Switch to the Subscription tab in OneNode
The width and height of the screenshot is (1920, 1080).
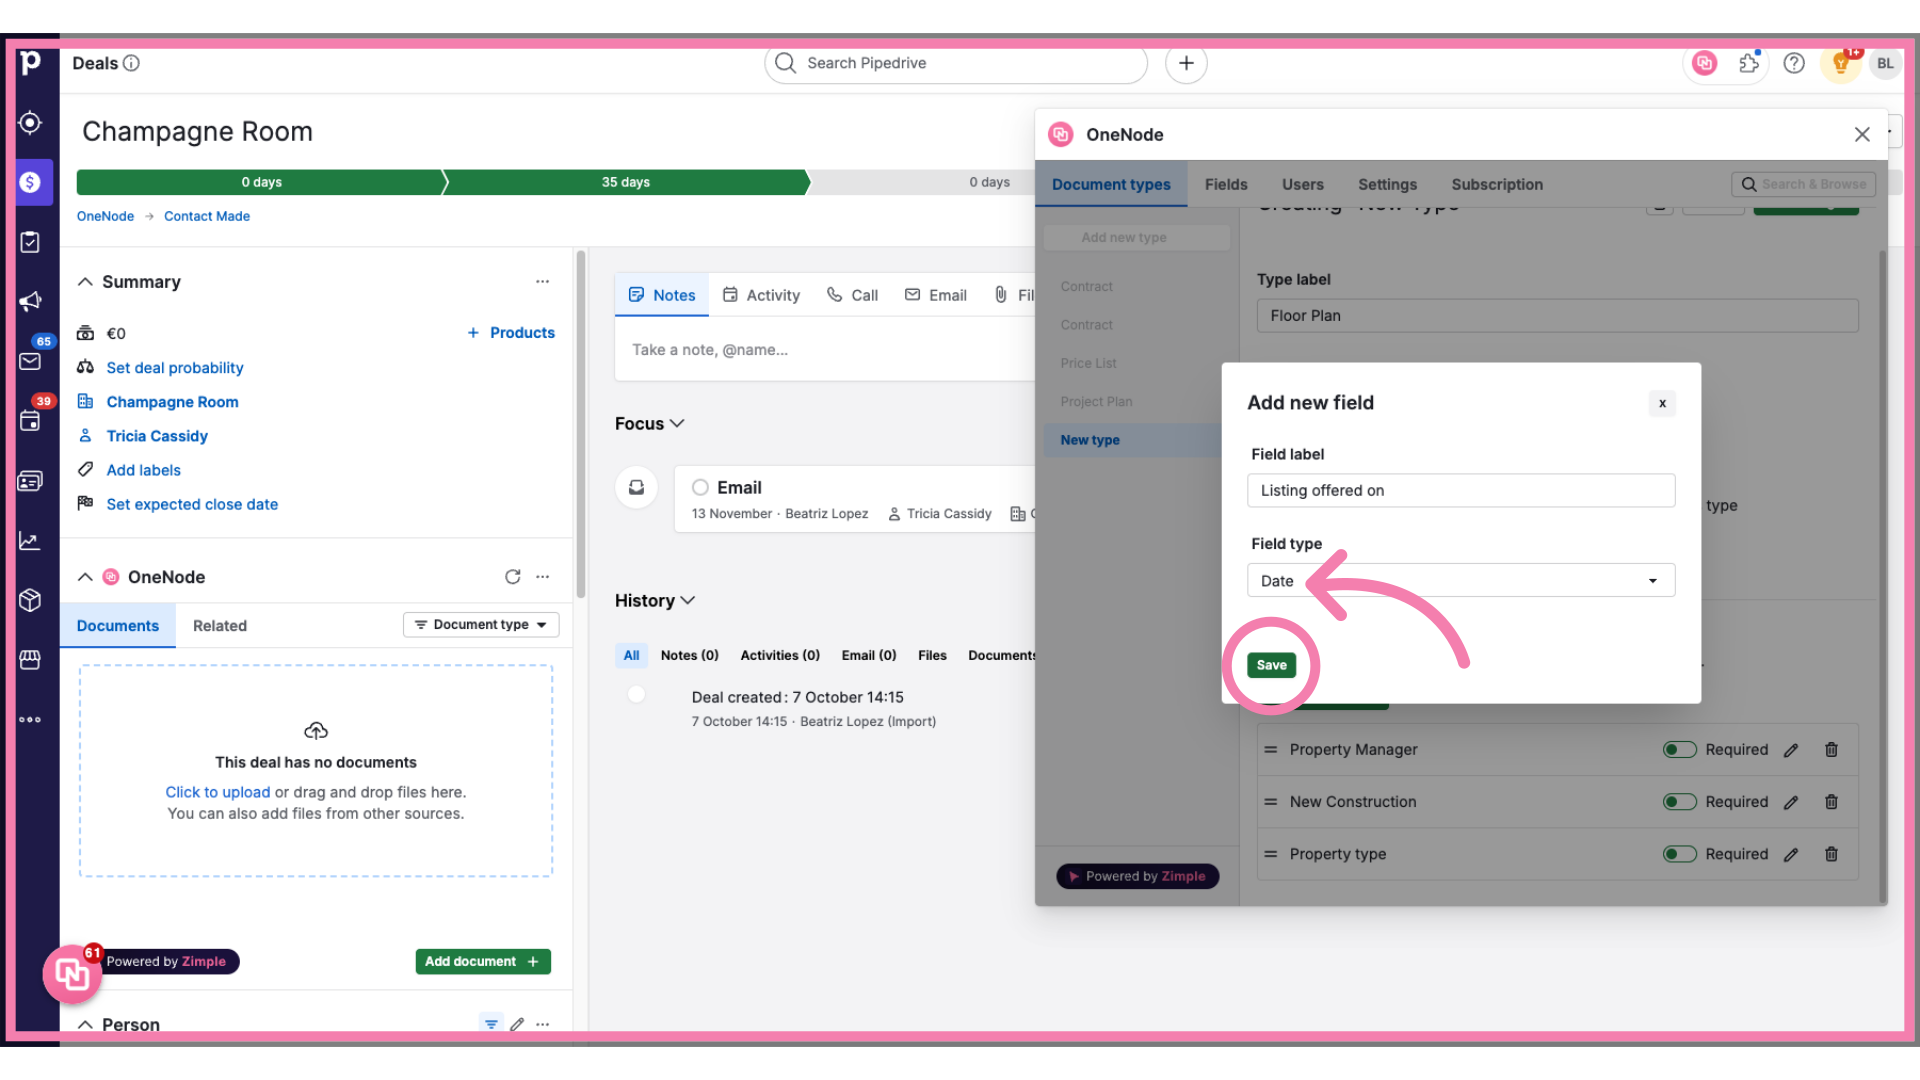click(1497, 185)
